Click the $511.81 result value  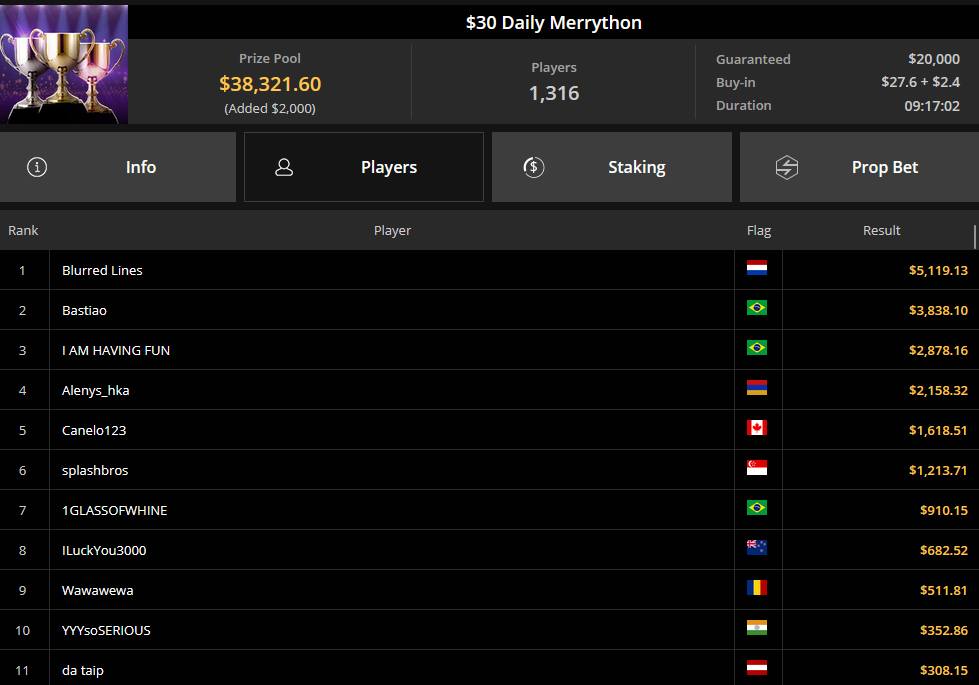coord(944,590)
